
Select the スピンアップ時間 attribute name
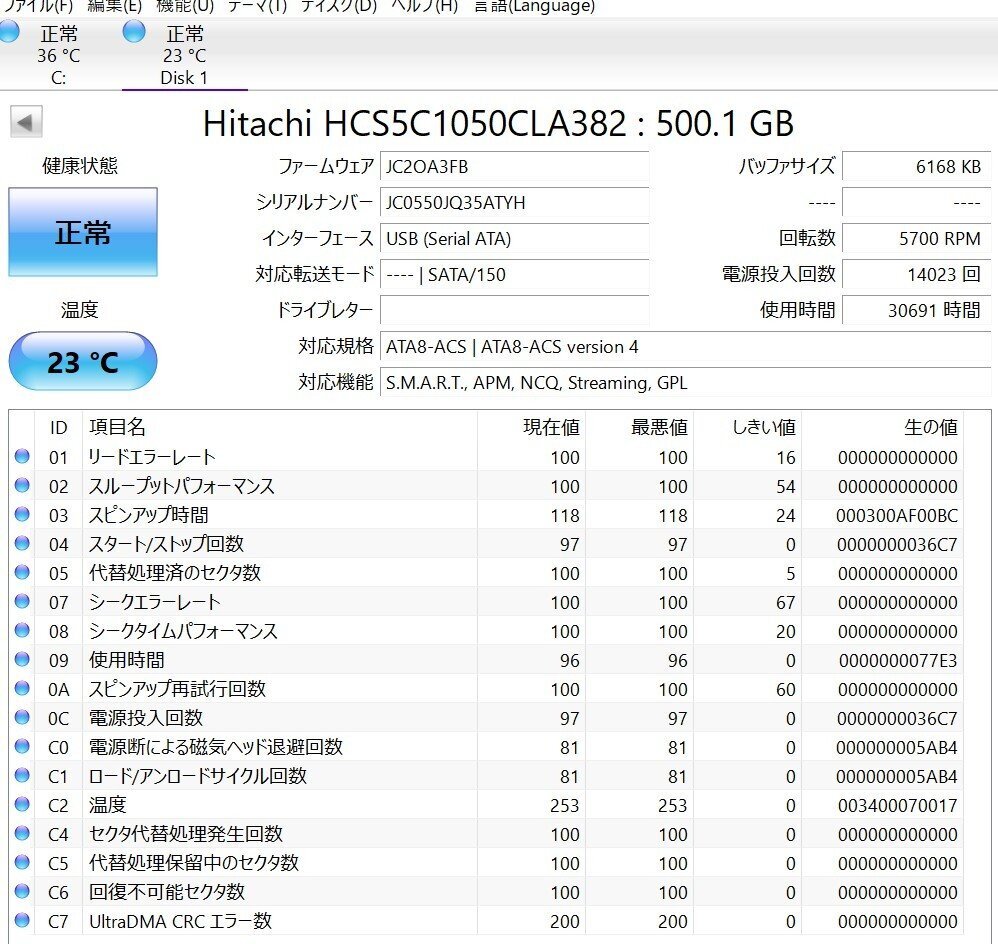pos(149,515)
